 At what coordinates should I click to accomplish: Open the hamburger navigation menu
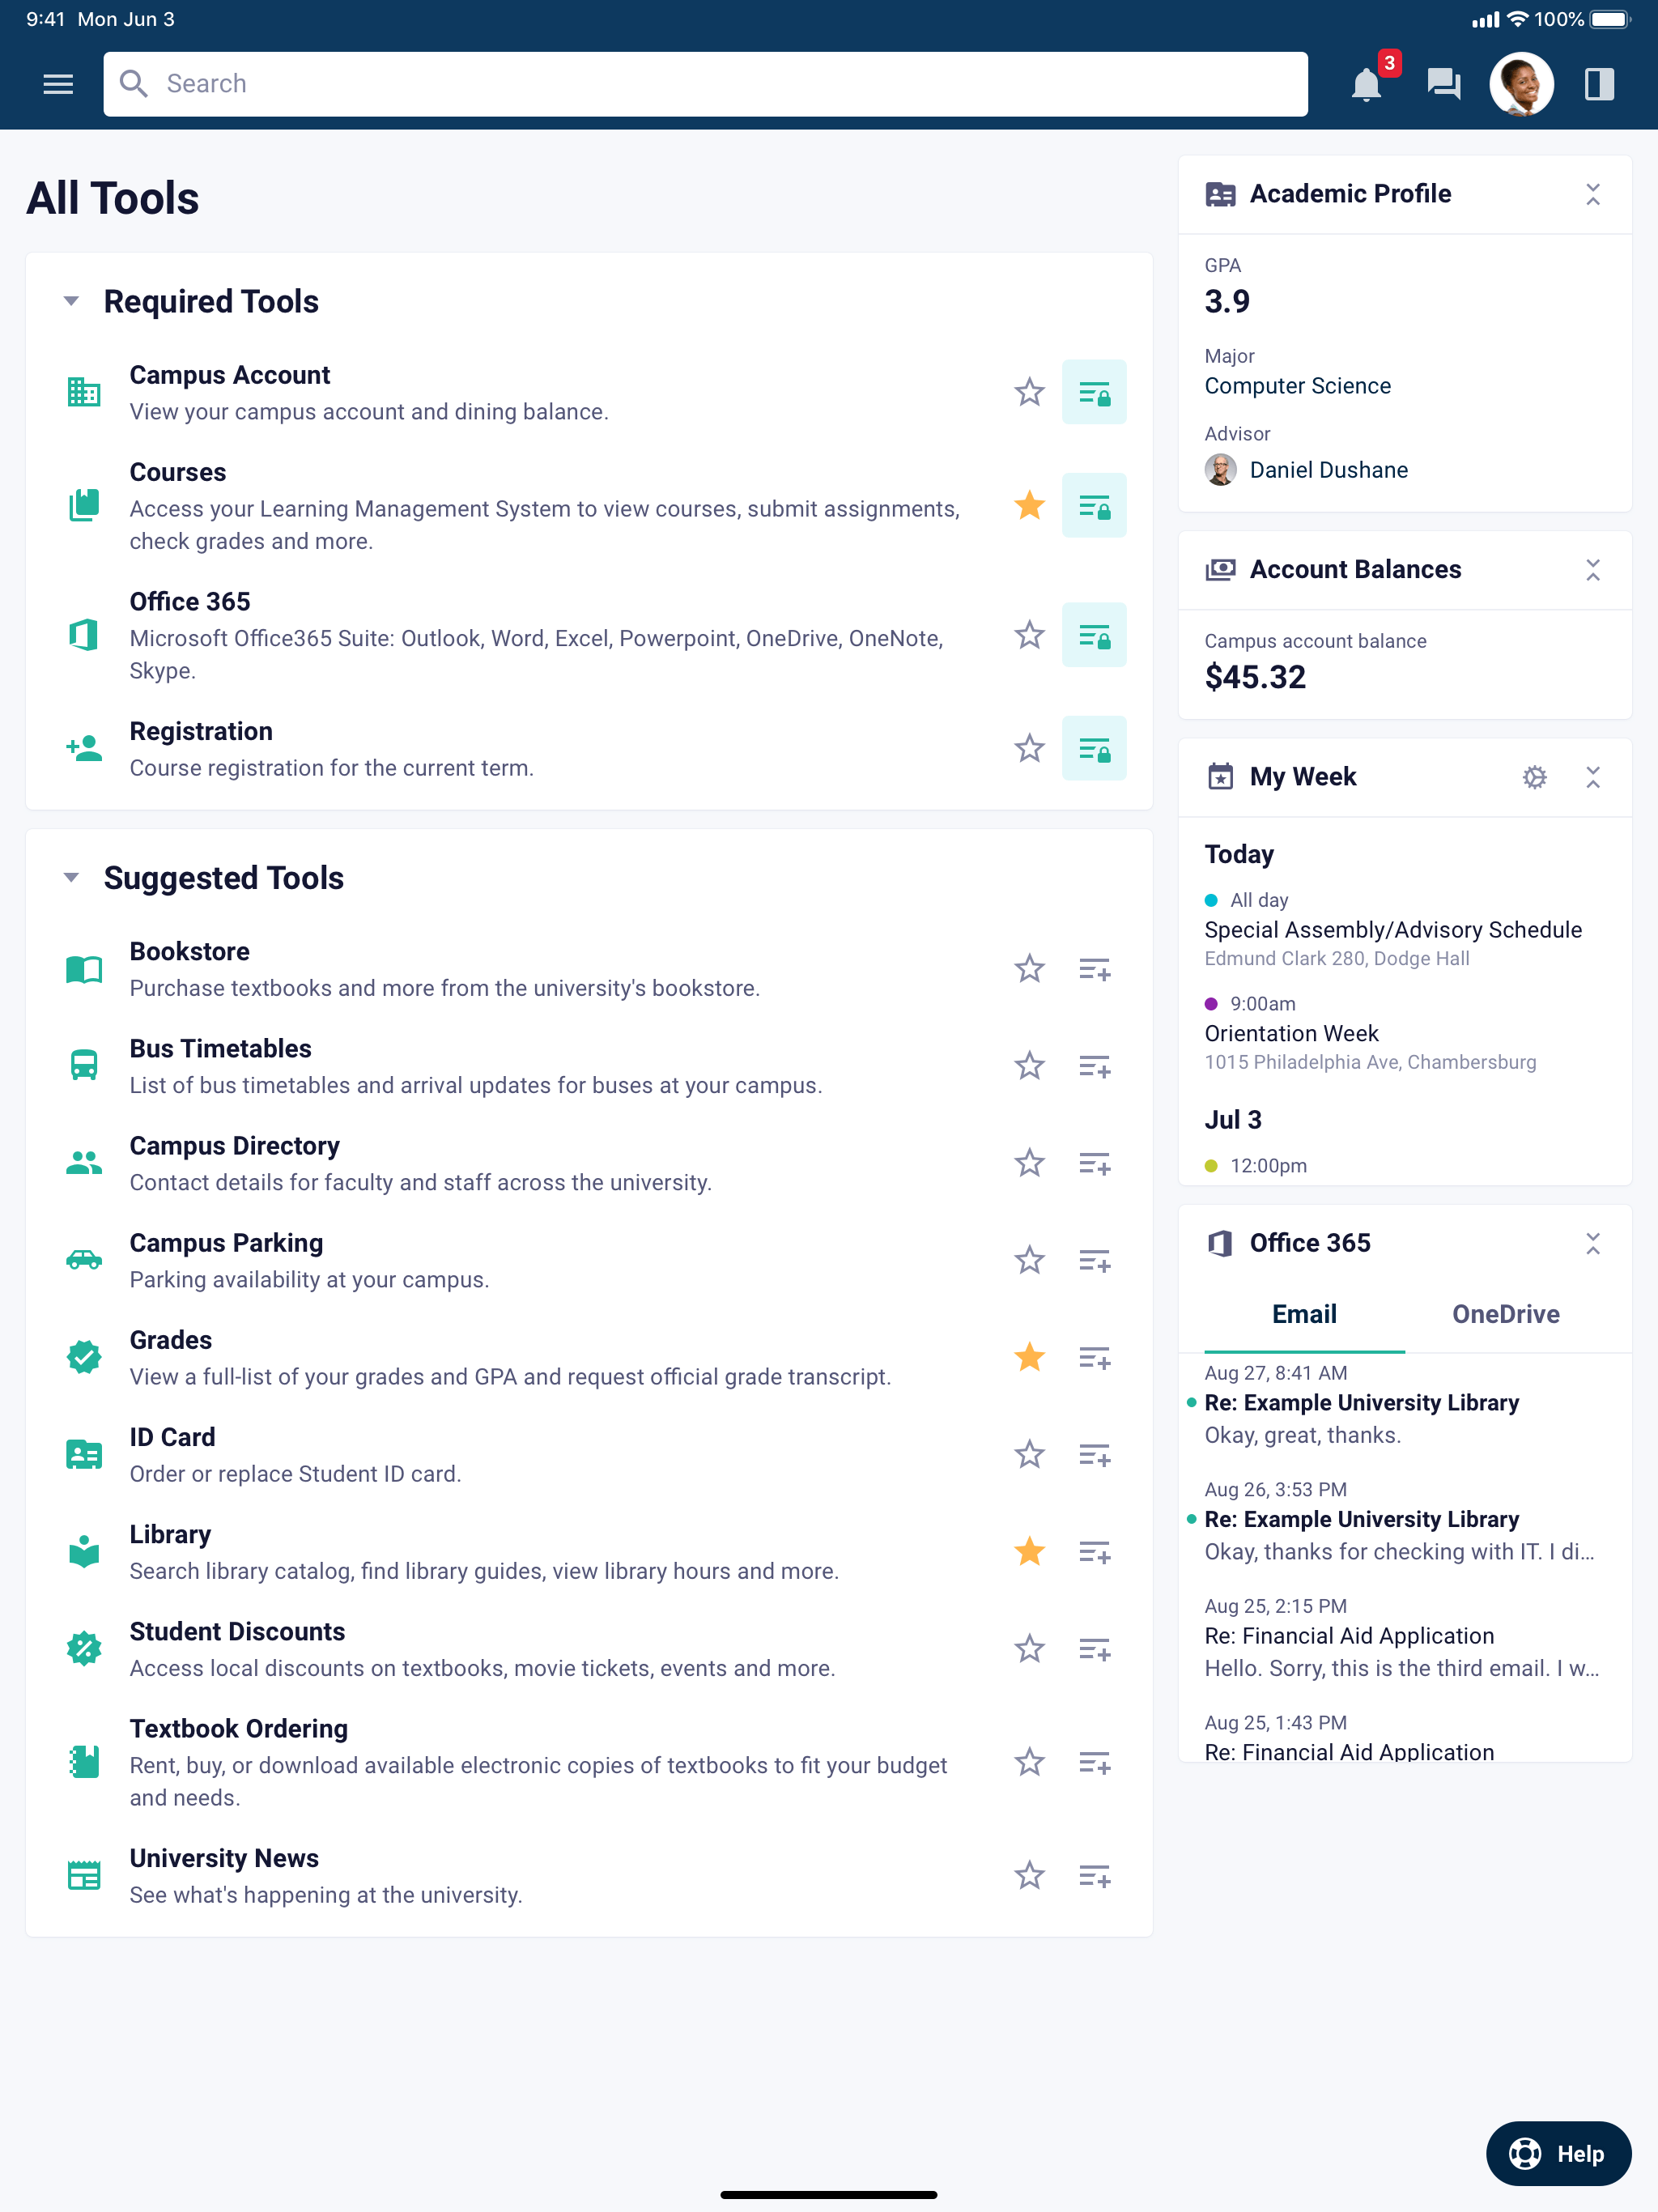[58, 84]
